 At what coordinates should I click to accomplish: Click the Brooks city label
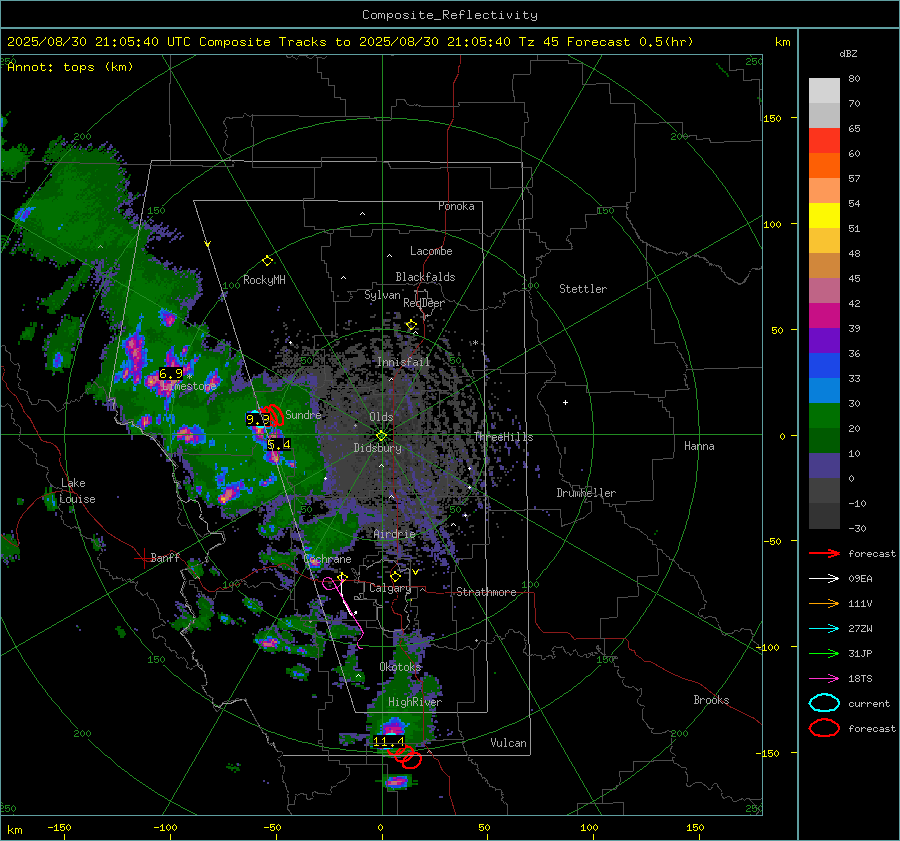tap(711, 700)
